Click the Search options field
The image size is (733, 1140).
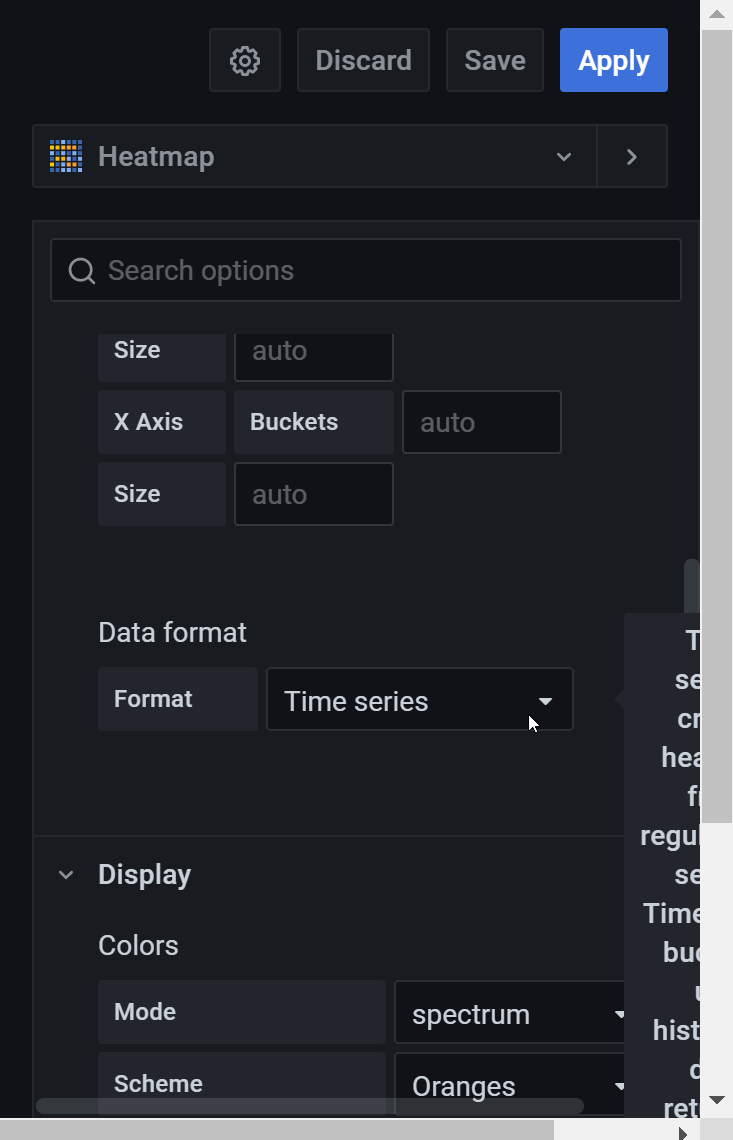[365, 270]
